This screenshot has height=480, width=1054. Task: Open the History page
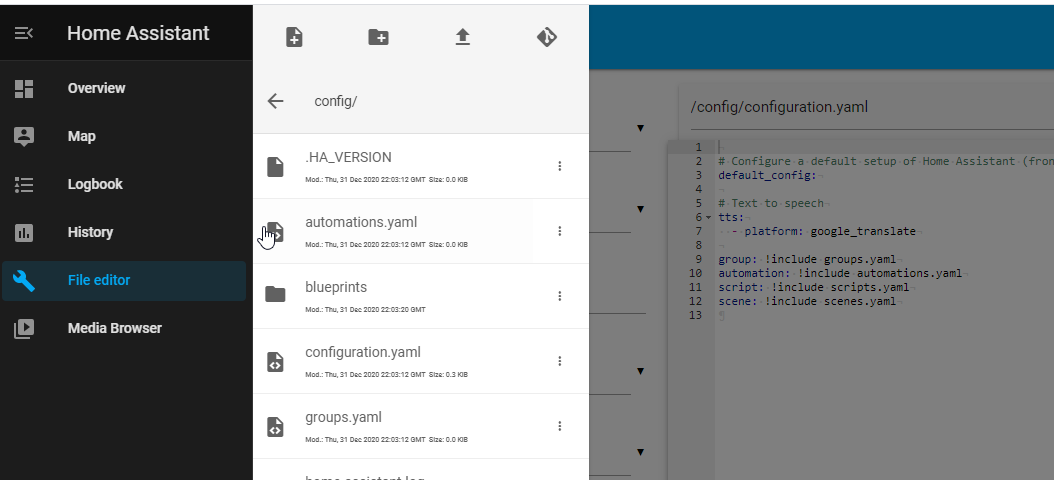click(124, 232)
